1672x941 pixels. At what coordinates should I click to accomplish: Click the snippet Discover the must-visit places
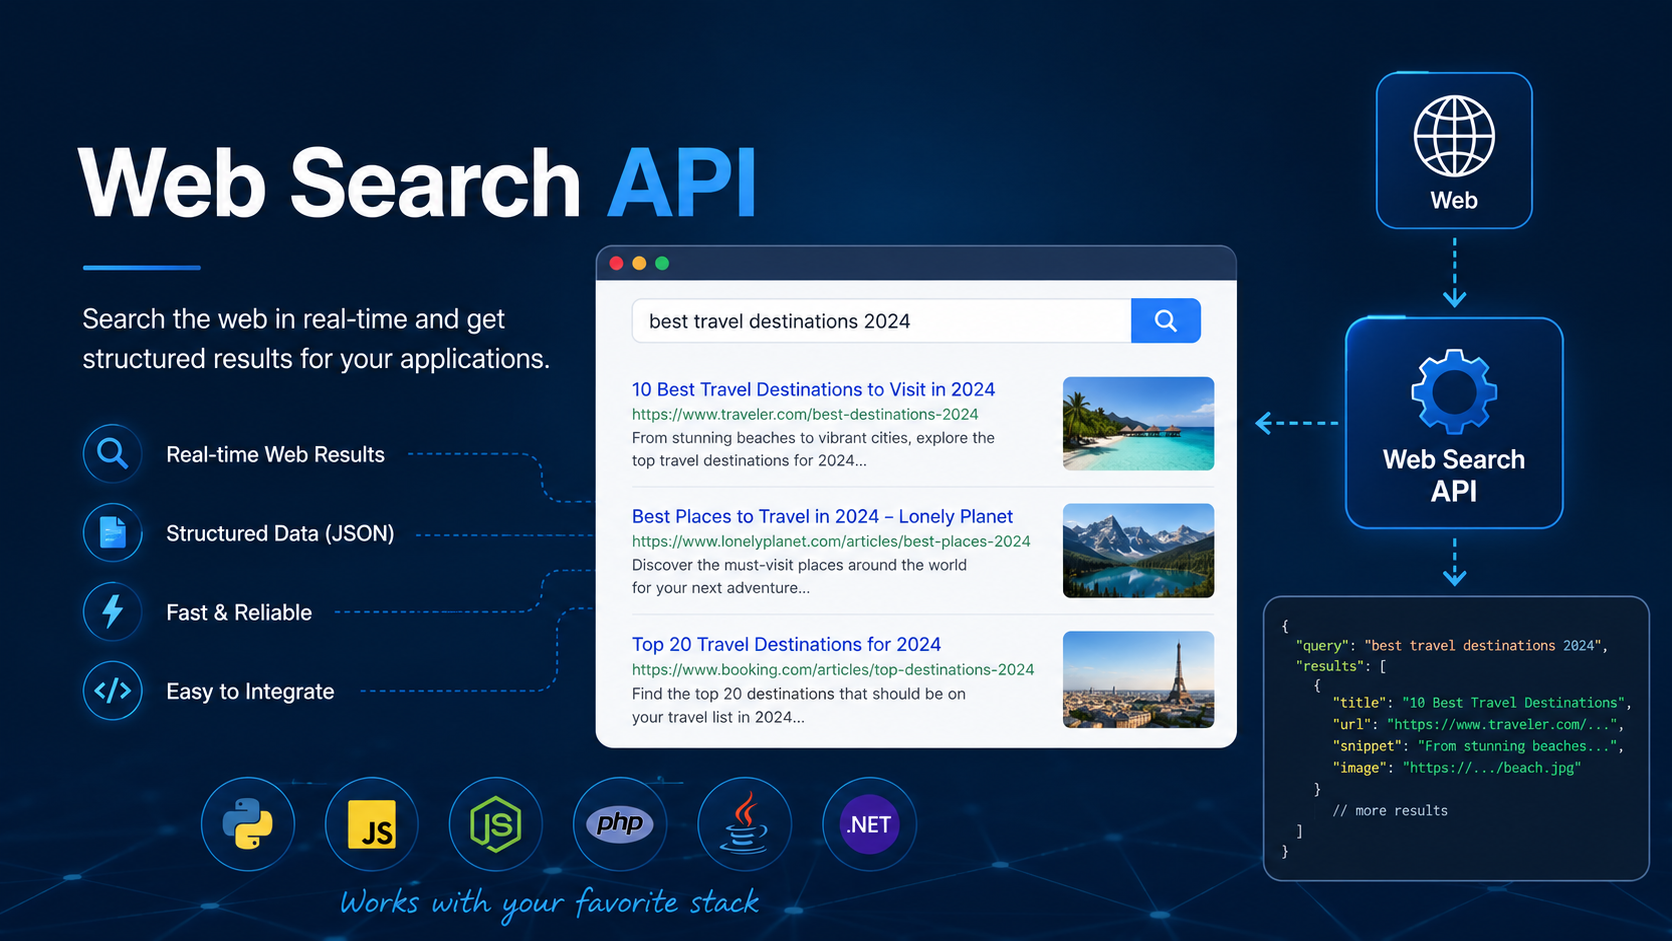(x=799, y=576)
